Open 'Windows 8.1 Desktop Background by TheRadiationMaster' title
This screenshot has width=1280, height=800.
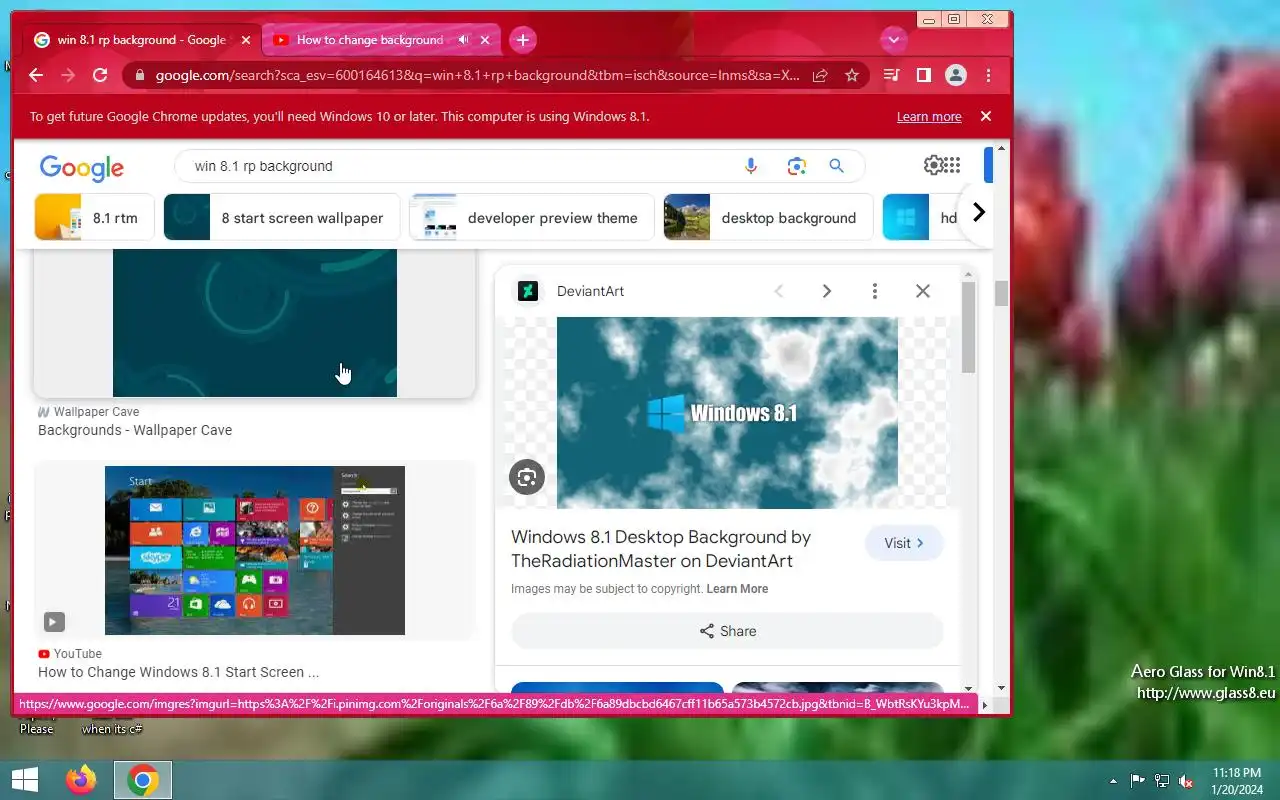coord(661,549)
